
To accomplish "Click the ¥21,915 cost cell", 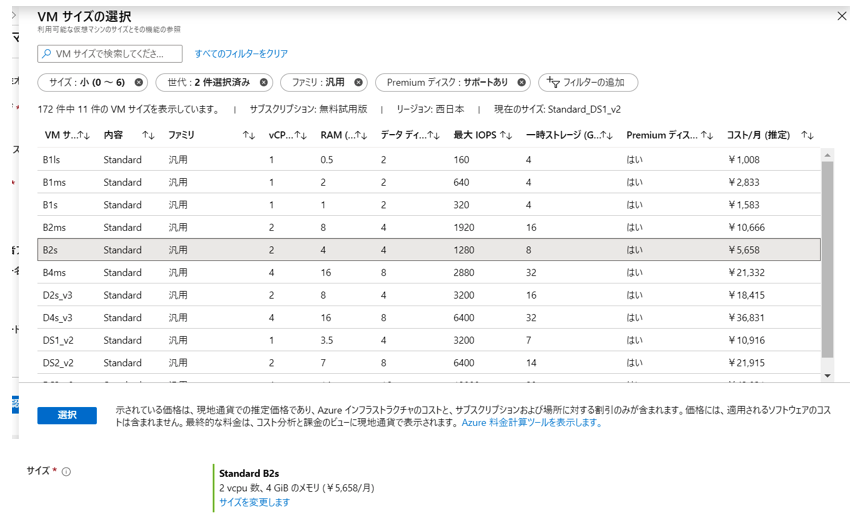I will (746, 363).
